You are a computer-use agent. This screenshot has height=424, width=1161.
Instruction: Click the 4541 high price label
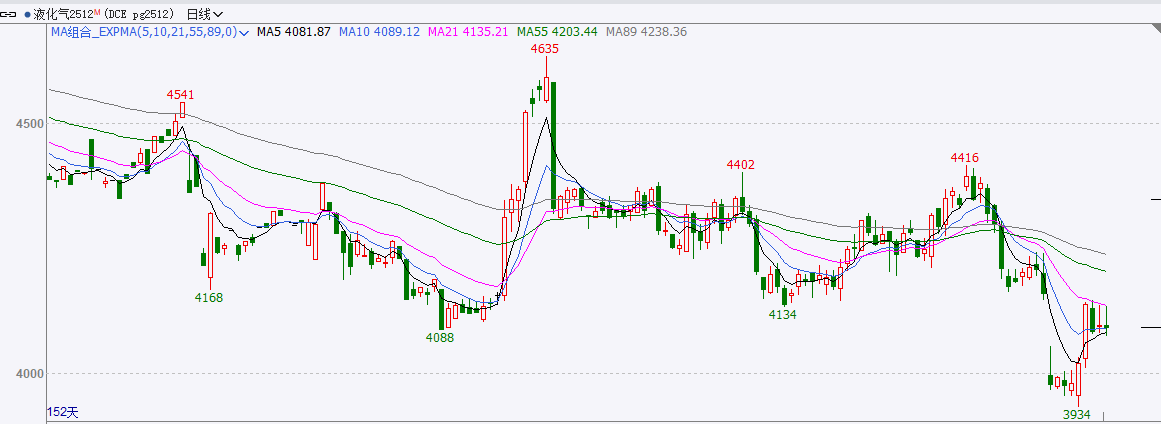click(x=180, y=95)
